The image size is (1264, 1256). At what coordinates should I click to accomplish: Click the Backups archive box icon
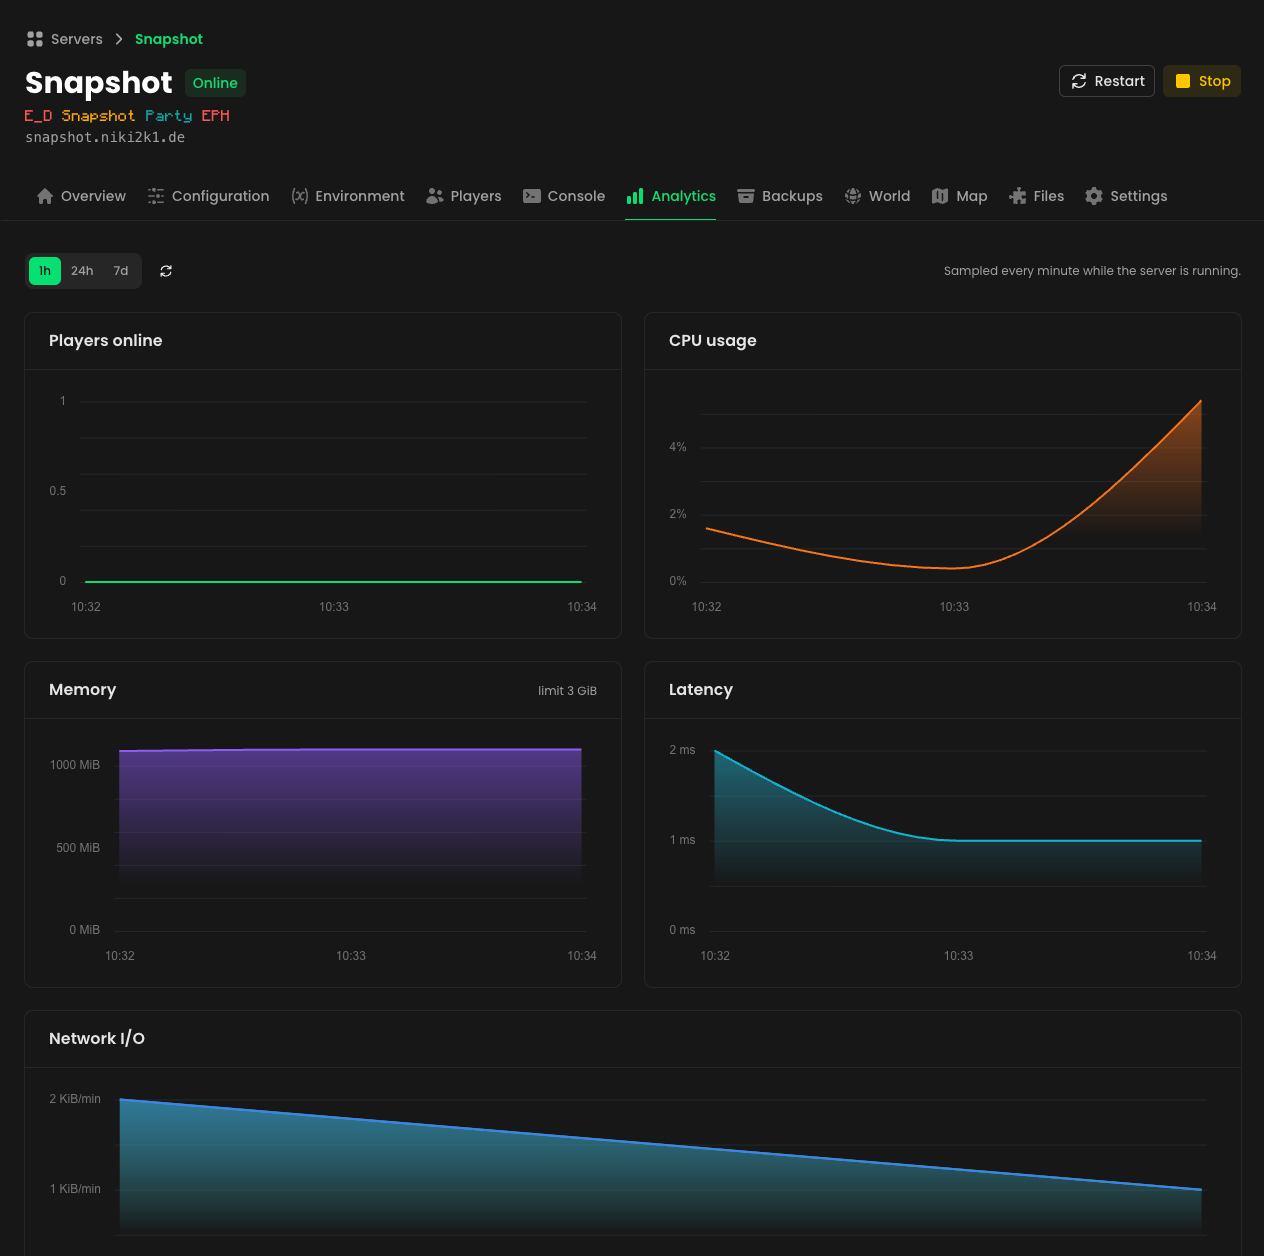(x=746, y=196)
